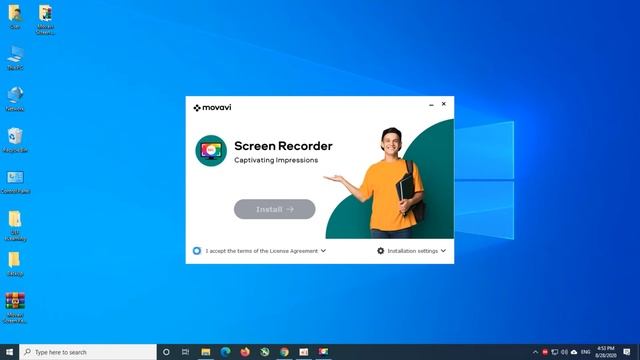Viewport: 640px width, 360px height.
Task: Switch the ENG input language indicator
Action: 586,352
